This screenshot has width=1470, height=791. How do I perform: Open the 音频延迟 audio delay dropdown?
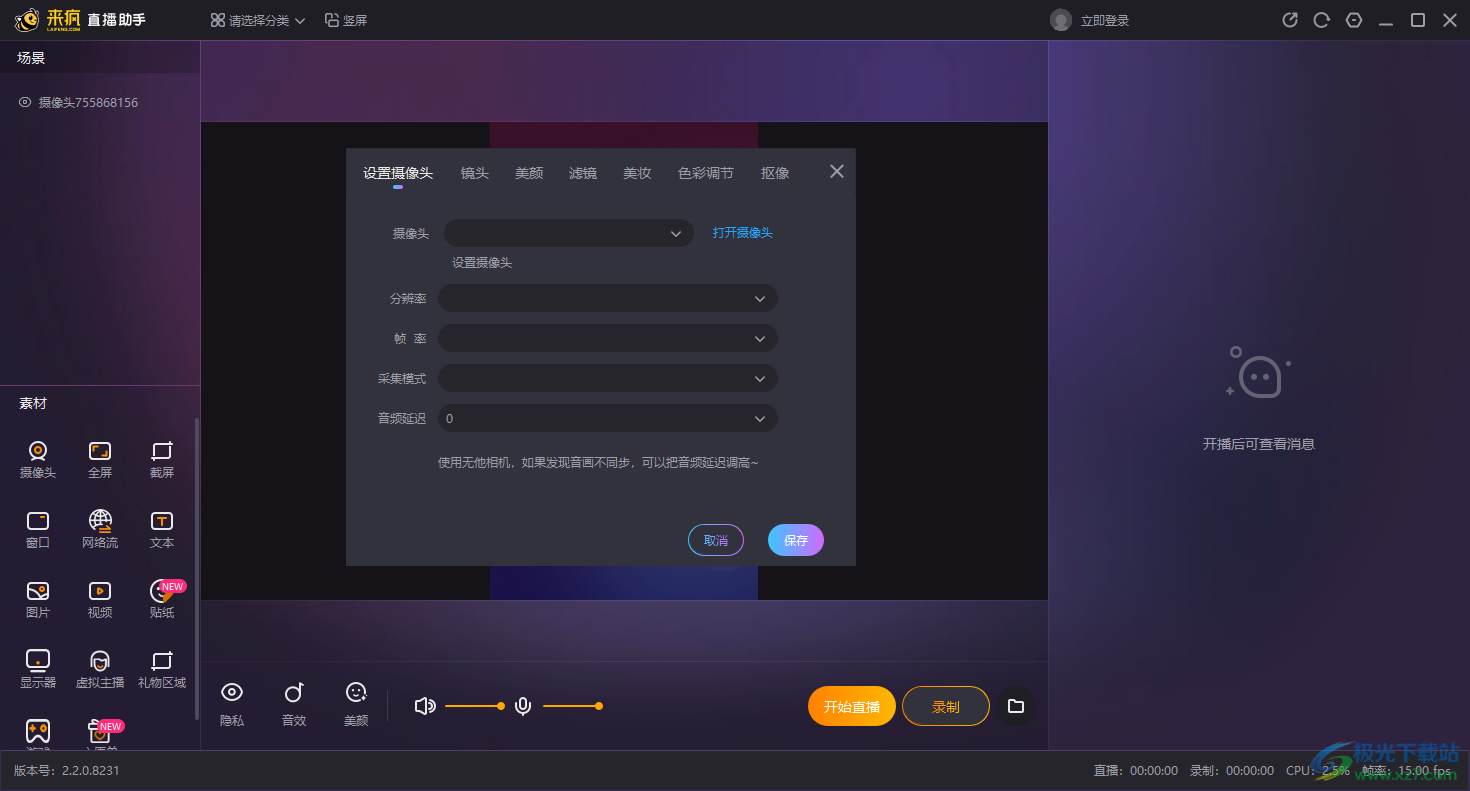608,418
